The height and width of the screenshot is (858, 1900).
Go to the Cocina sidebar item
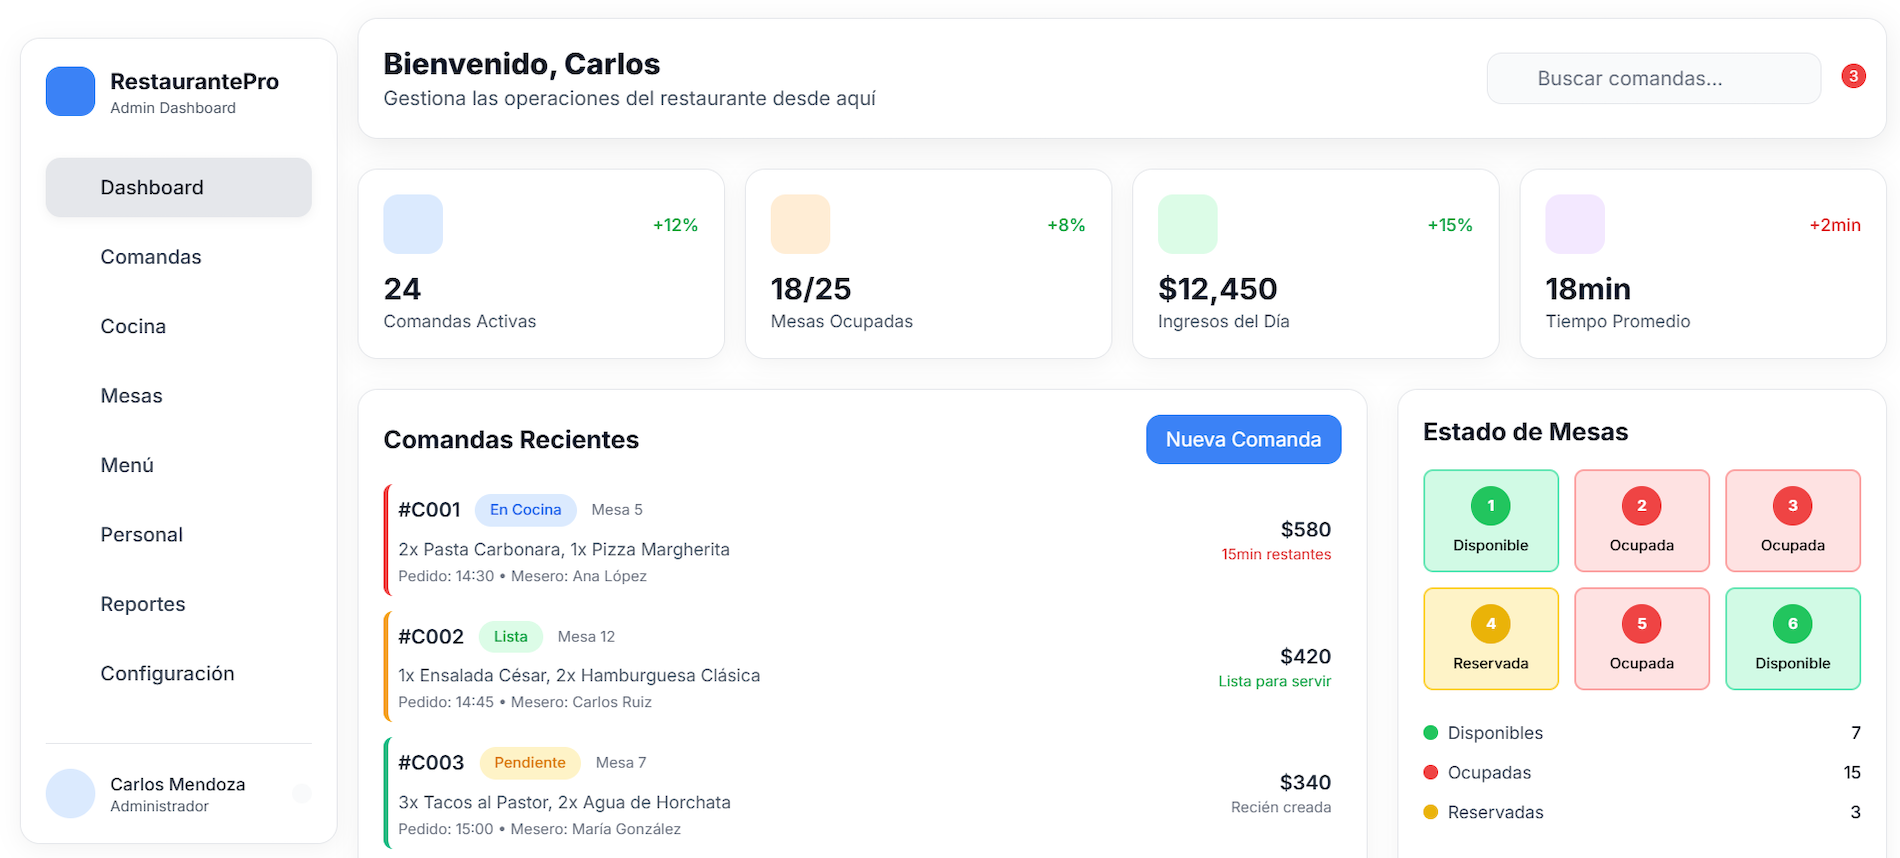tap(133, 326)
